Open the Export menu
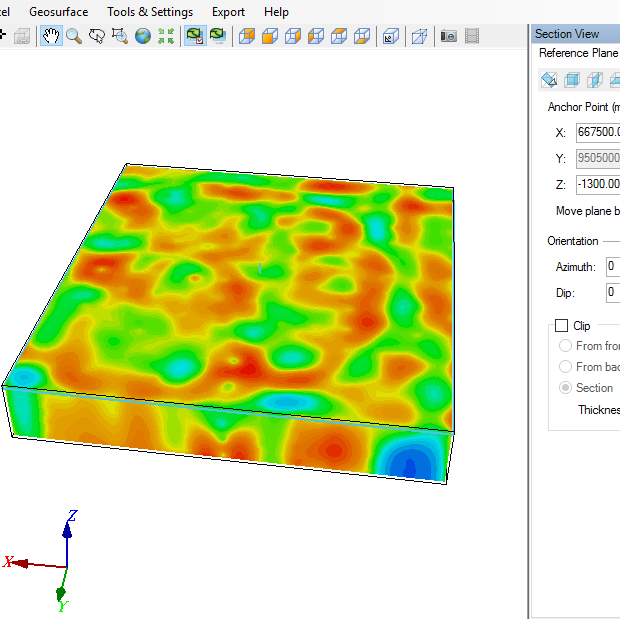This screenshot has width=620, height=620. pyautogui.click(x=228, y=12)
